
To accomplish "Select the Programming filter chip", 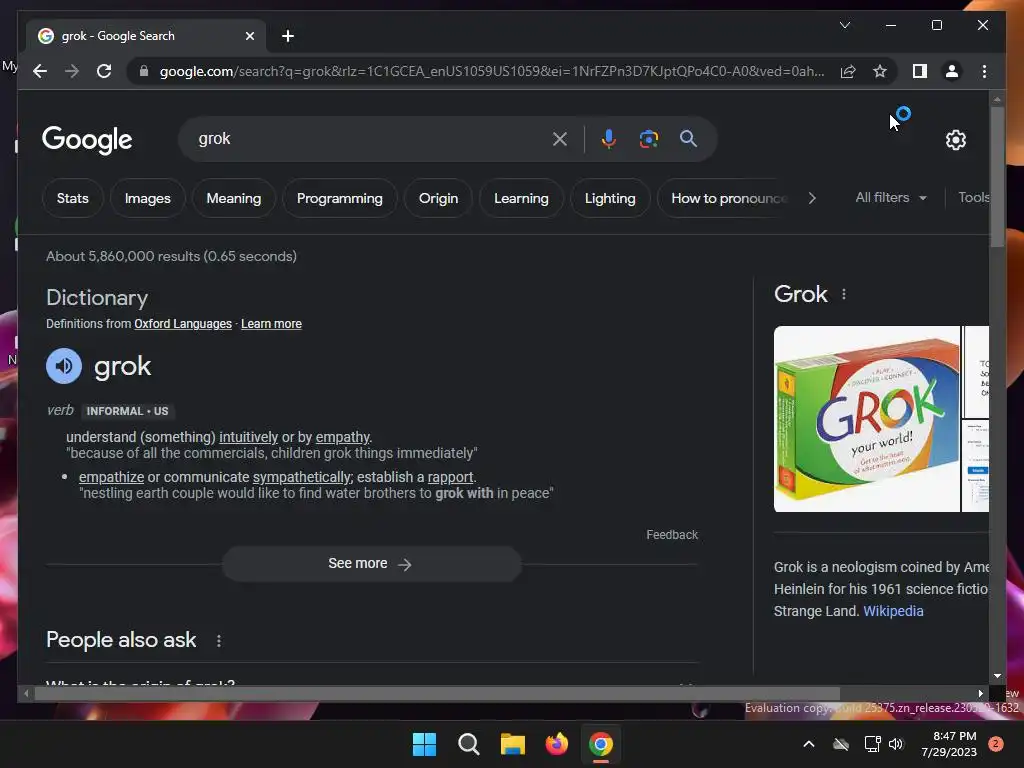I will pyautogui.click(x=340, y=198).
